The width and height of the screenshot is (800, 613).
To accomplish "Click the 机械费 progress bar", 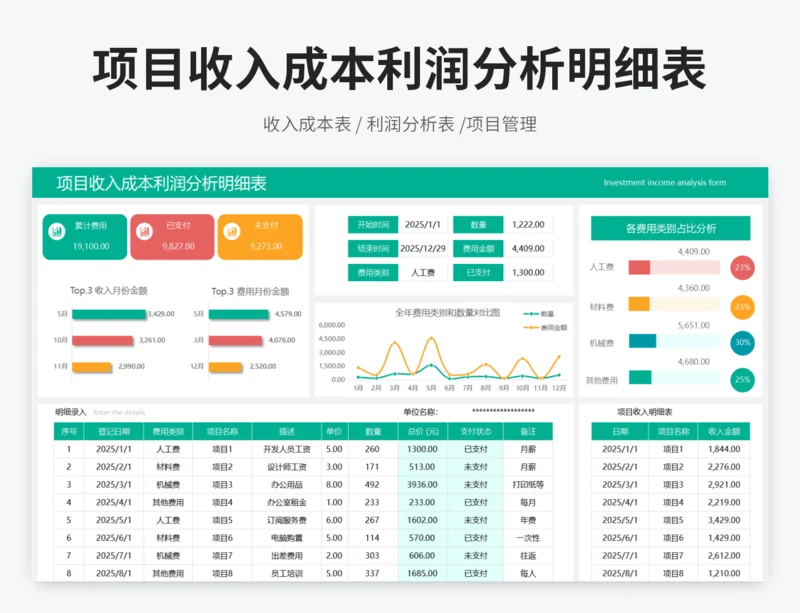I will (674, 341).
